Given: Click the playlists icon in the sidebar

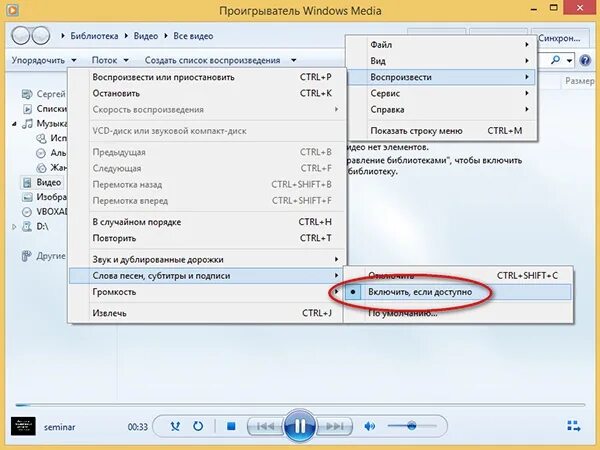Looking at the screenshot, I should [x=27, y=109].
